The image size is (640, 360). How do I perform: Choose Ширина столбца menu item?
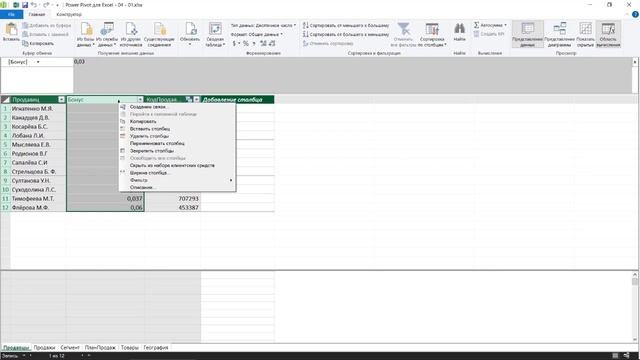click(177, 173)
